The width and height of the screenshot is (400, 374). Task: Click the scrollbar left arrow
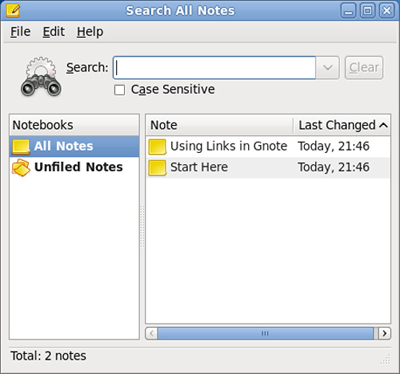[x=152, y=333]
